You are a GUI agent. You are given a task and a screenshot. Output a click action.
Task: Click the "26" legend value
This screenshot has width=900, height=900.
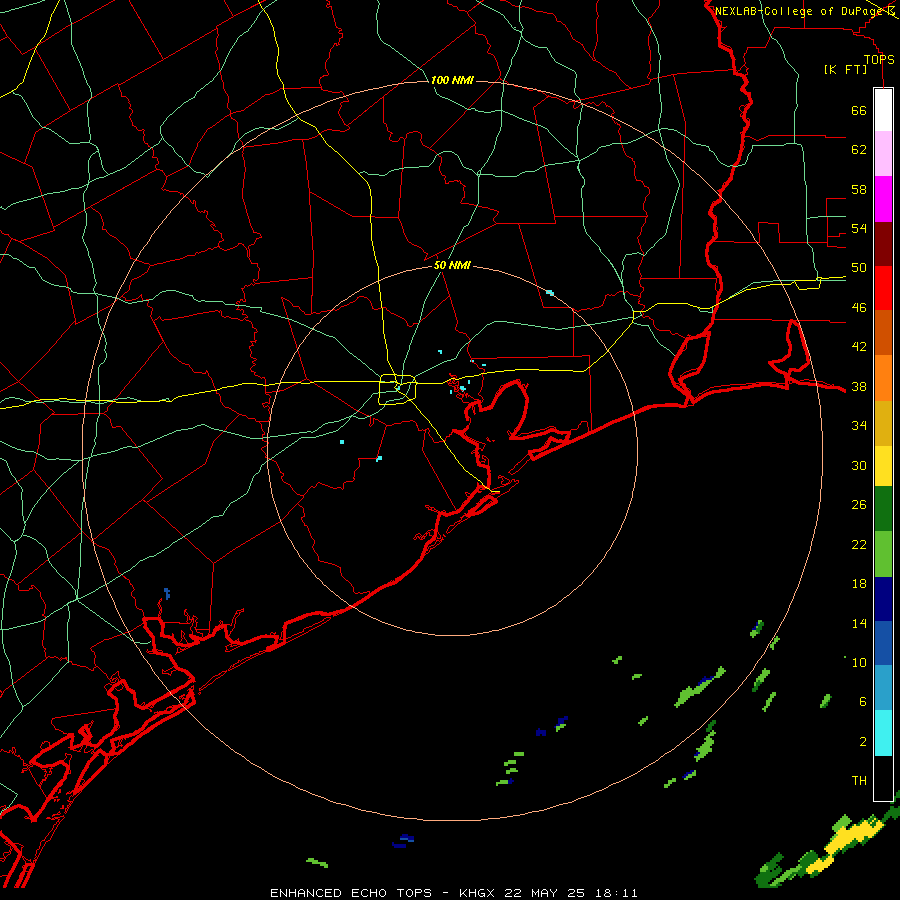click(859, 505)
